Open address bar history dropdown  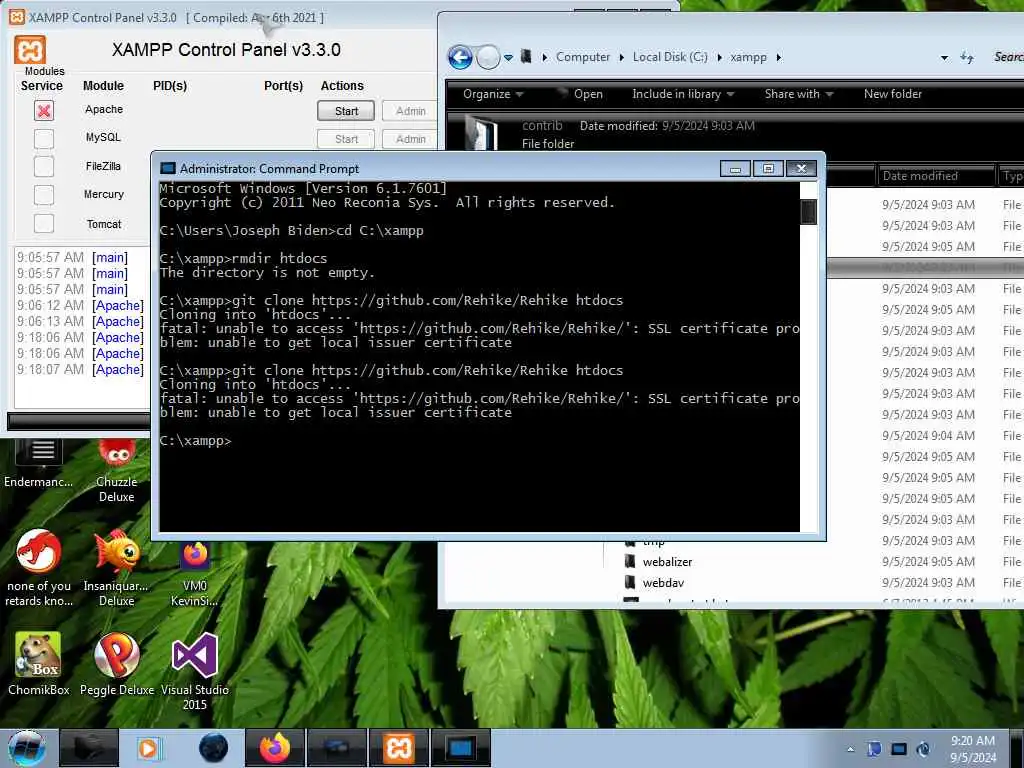click(x=944, y=58)
